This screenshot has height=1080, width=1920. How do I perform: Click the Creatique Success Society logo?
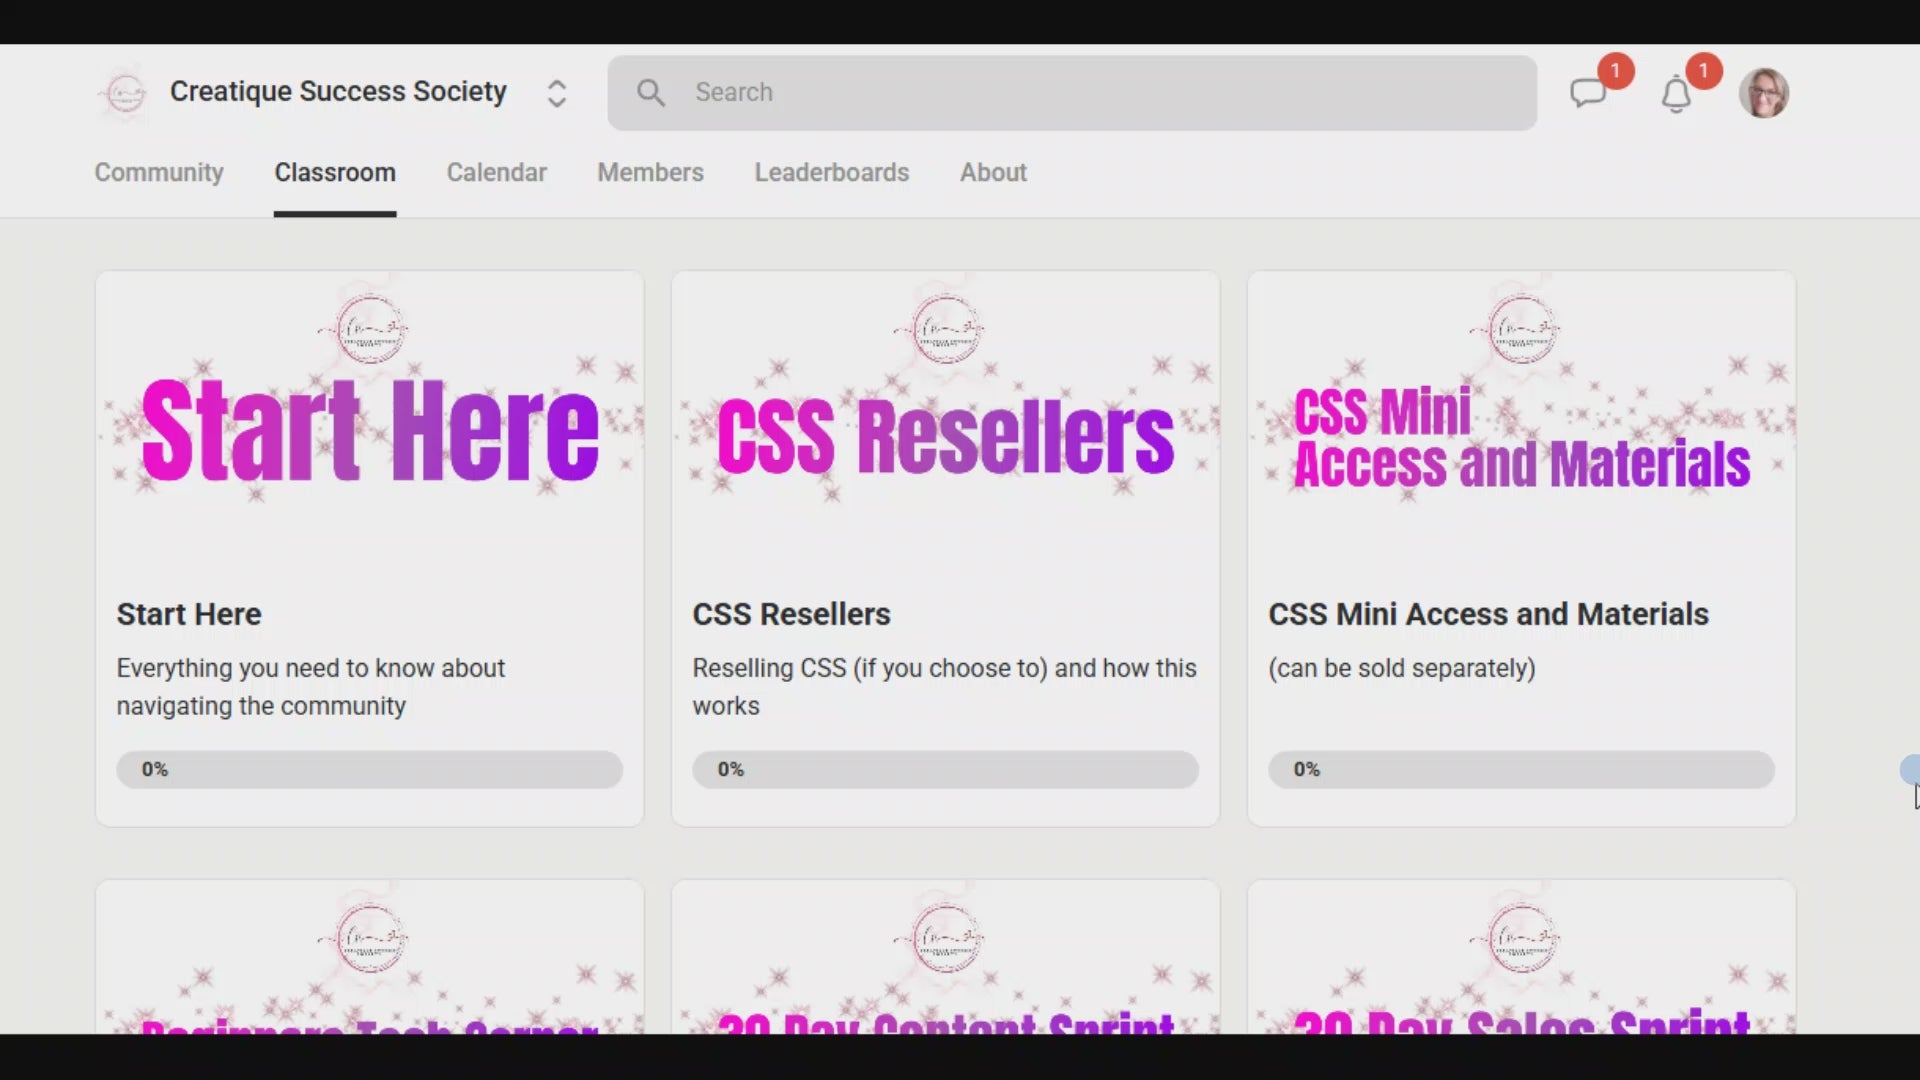pyautogui.click(x=125, y=93)
